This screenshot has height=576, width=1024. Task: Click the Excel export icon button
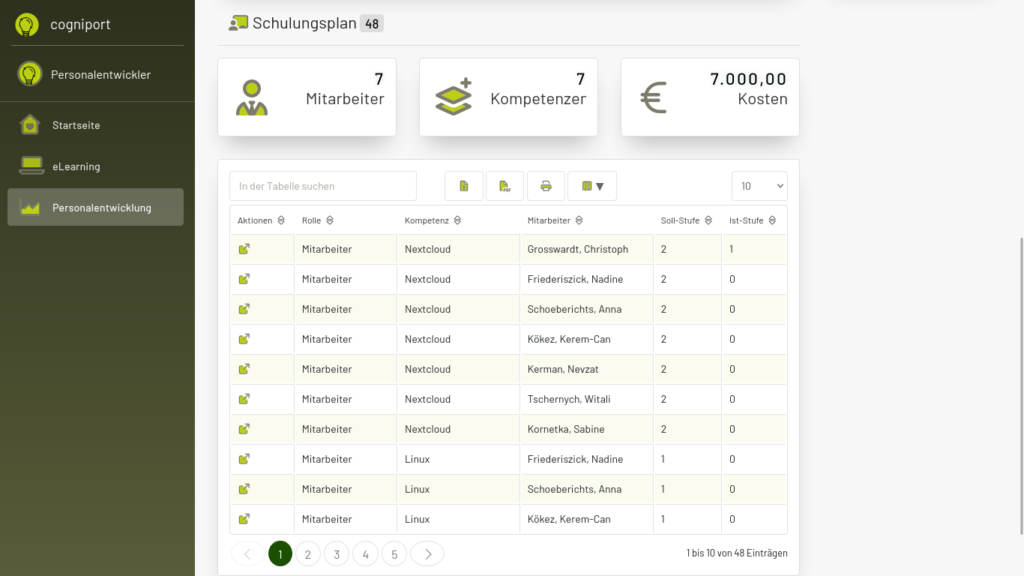coord(464,186)
